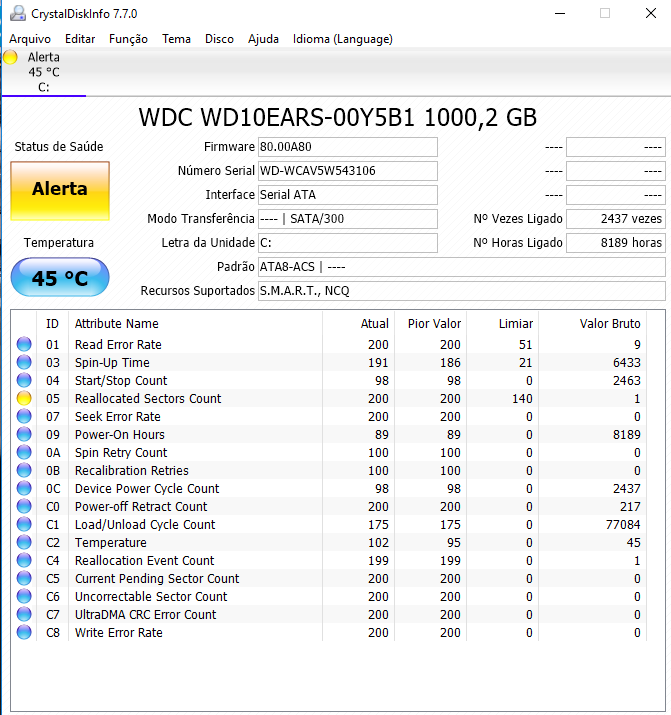Open the Idioma (Language) menu
The height and width of the screenshot is (715, 671).
(x=343, y=39)
